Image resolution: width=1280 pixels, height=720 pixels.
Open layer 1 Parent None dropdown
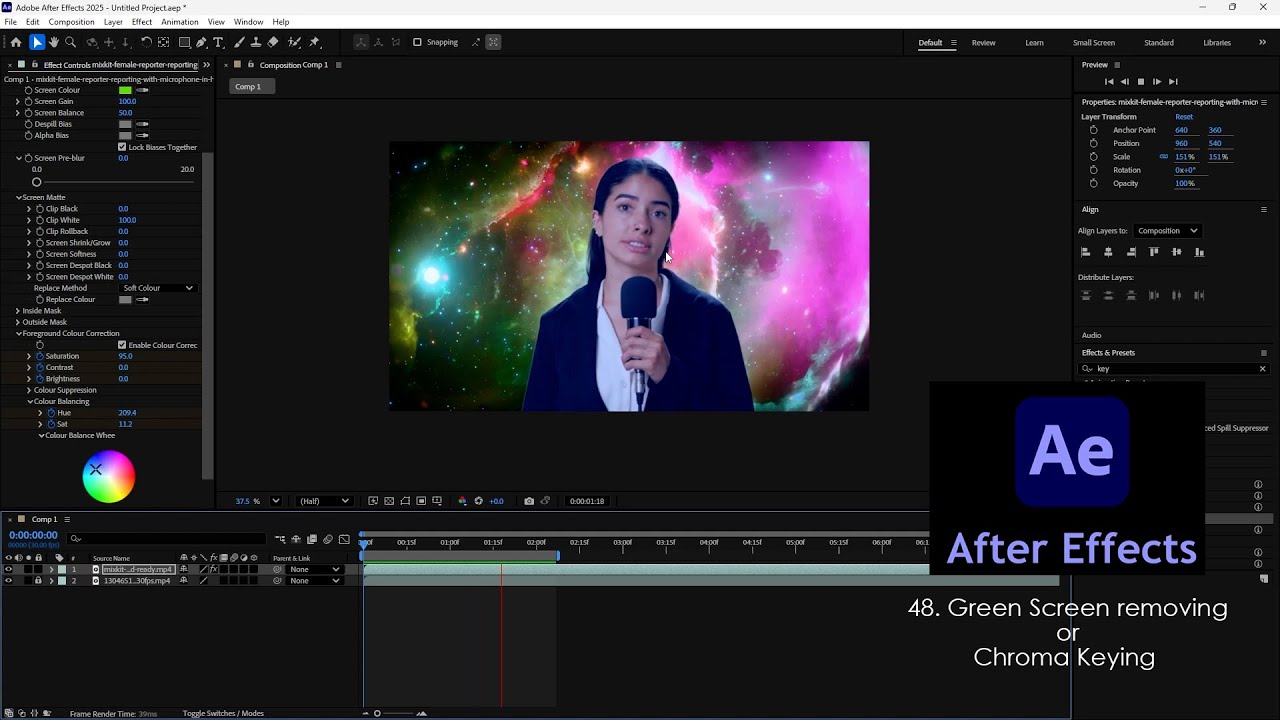click(x=315, y=569)
